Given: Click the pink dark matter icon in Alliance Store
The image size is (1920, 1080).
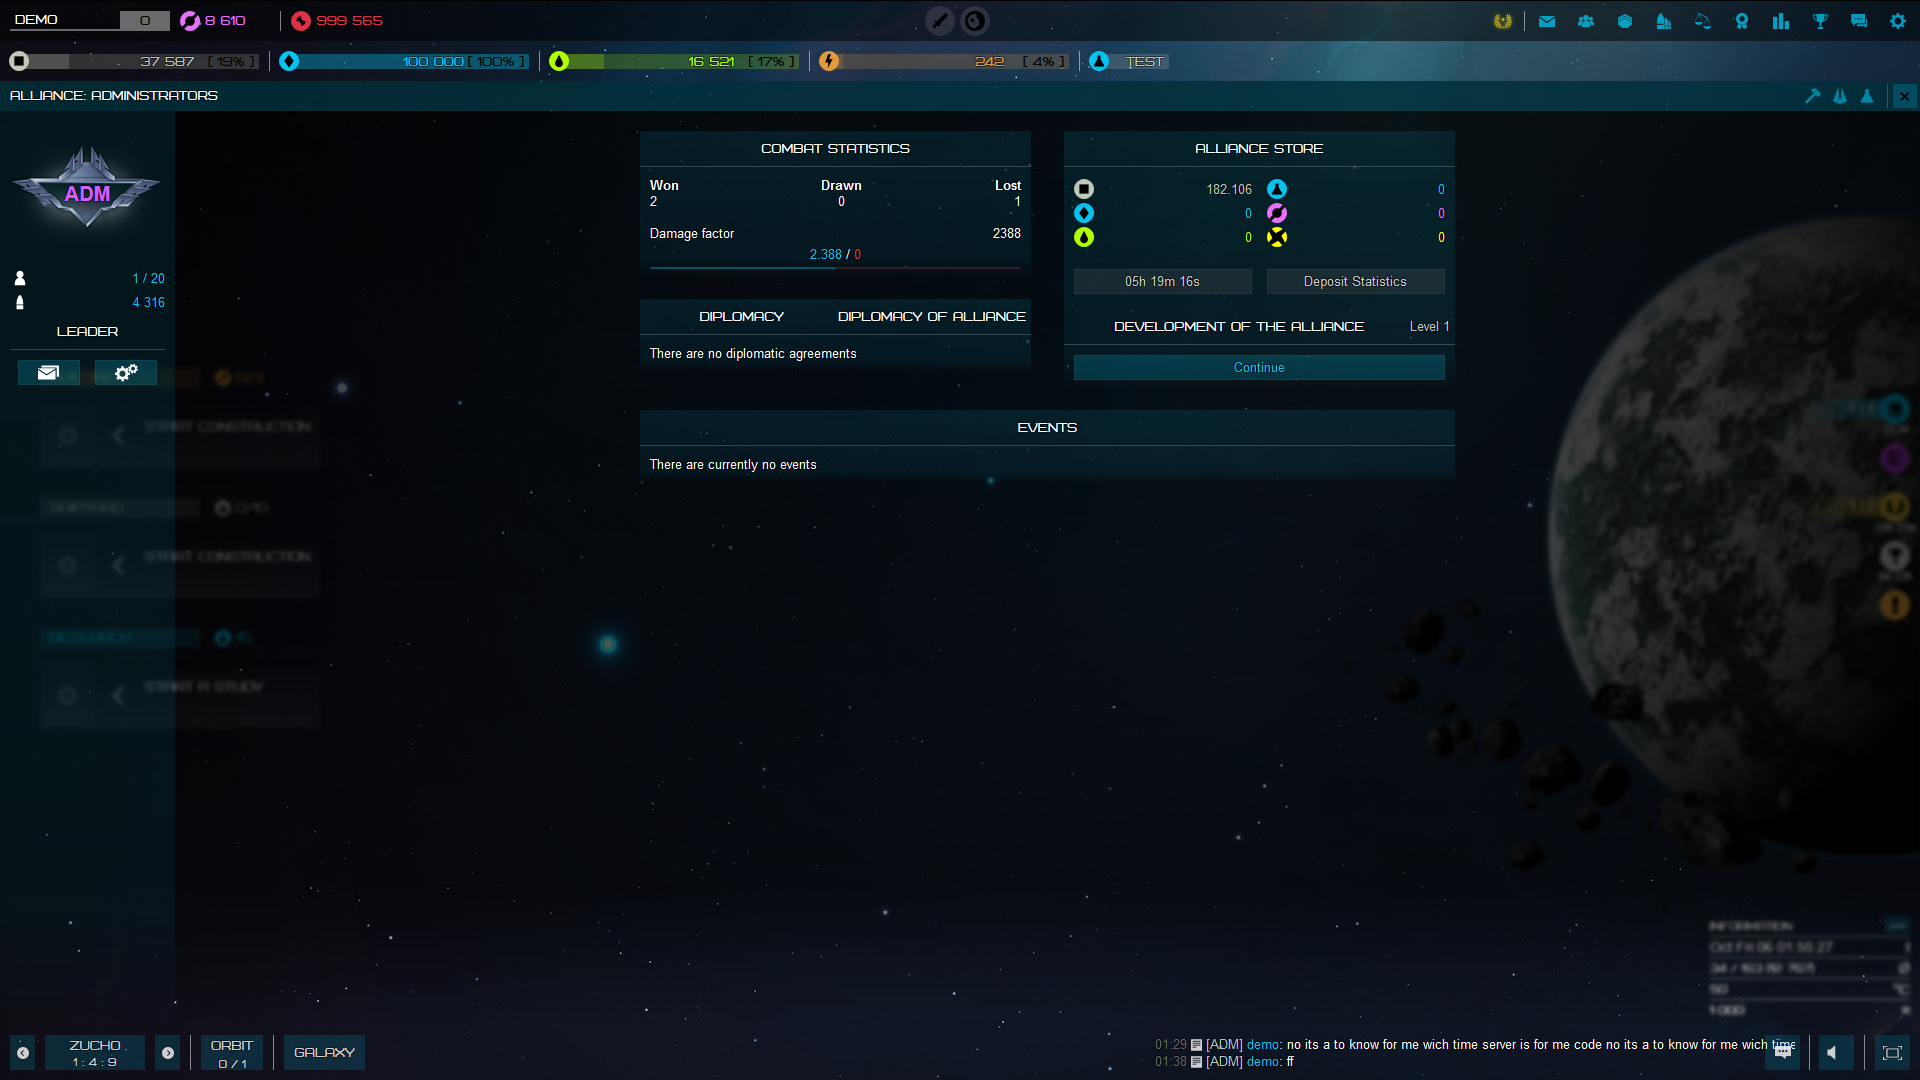Looking at the screenshot, I should point(1277,213).
